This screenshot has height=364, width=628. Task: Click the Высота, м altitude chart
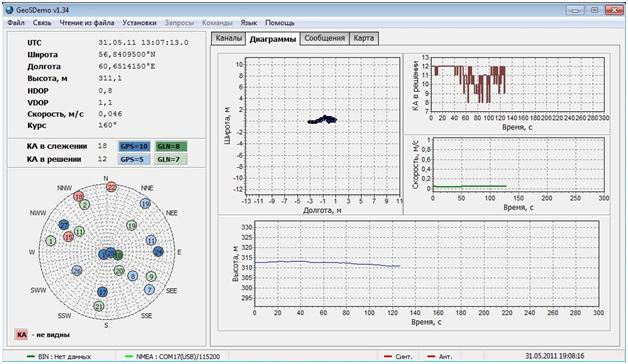[427, 264]
